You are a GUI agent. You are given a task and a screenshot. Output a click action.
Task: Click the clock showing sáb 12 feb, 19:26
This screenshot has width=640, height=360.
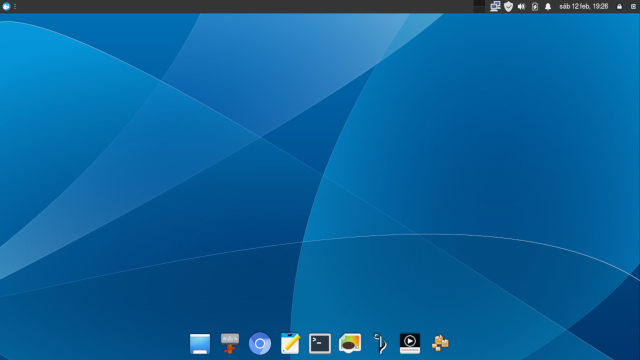point(584,6)
